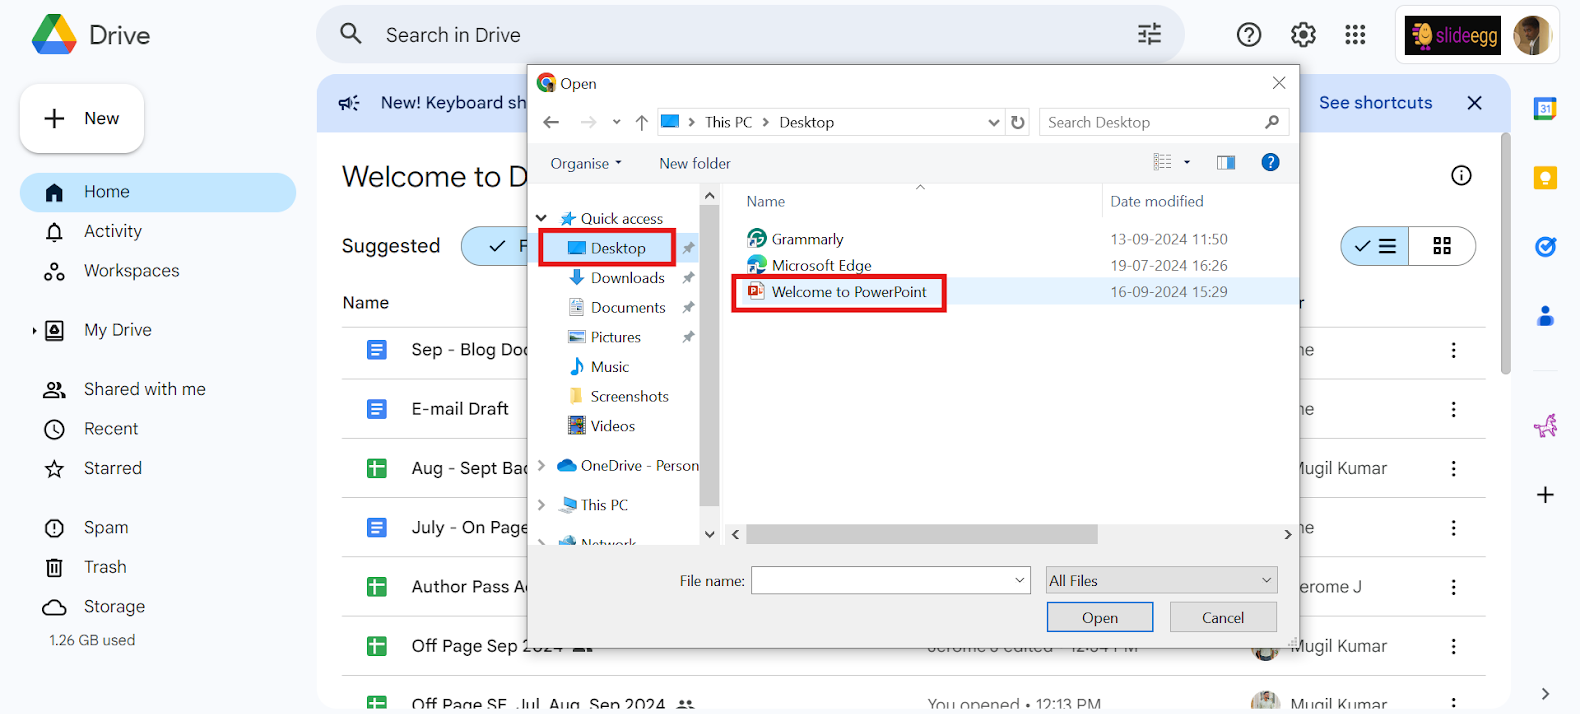Screen dimensions: 1580x714
Task: Open Contacts side panel icon
Action: pyautogui.click(x=1545, y=316)
